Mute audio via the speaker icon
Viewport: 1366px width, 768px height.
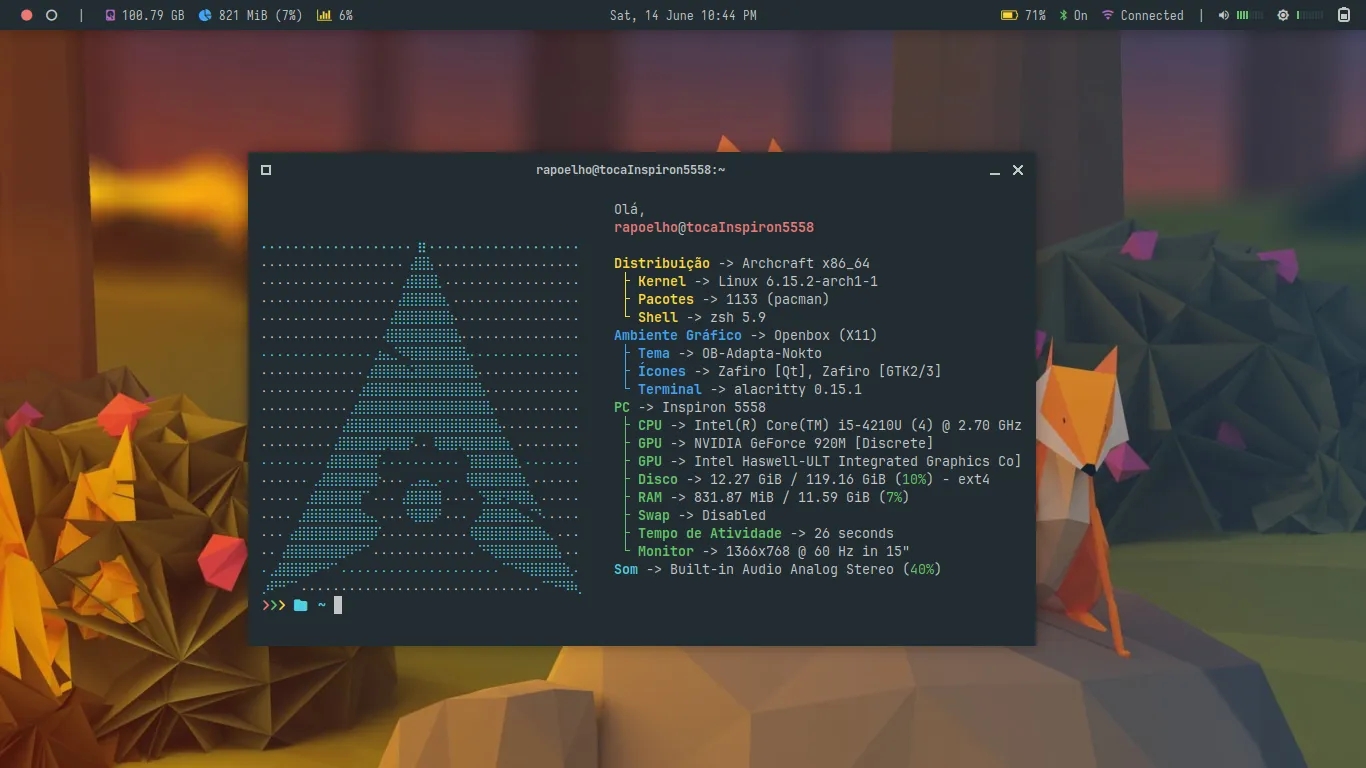point(1224,15)
